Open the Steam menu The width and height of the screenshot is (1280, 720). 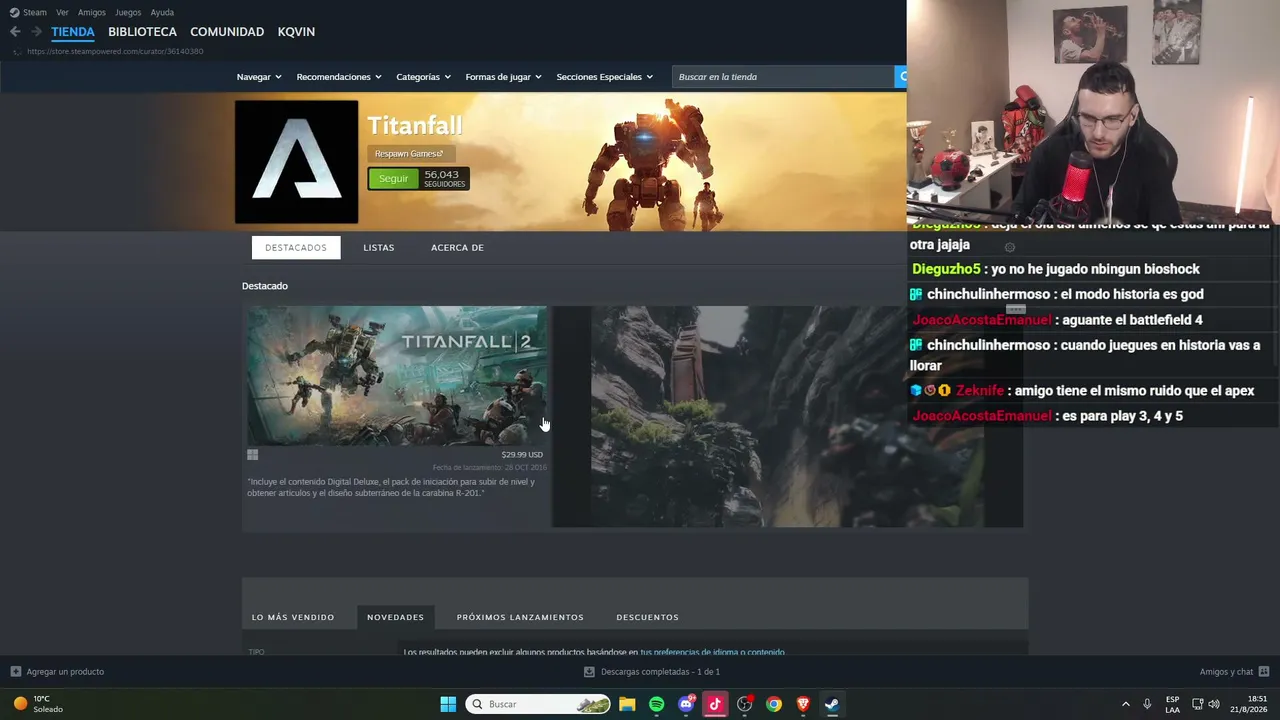[x=35, y=12]
